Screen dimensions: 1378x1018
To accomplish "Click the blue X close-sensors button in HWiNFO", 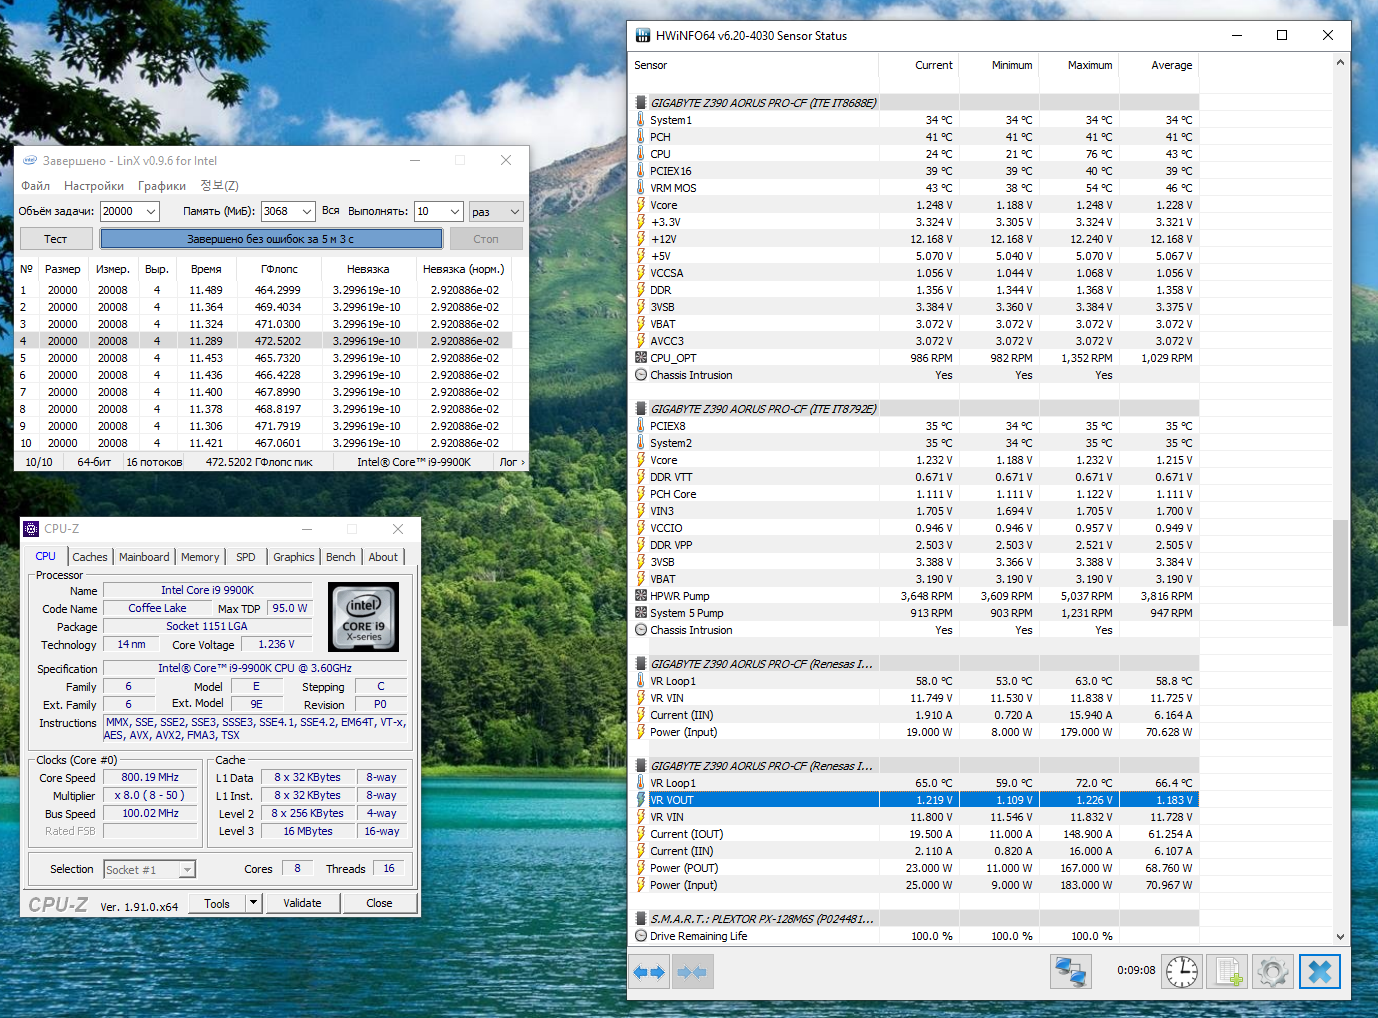I will tap(1320, 972).
